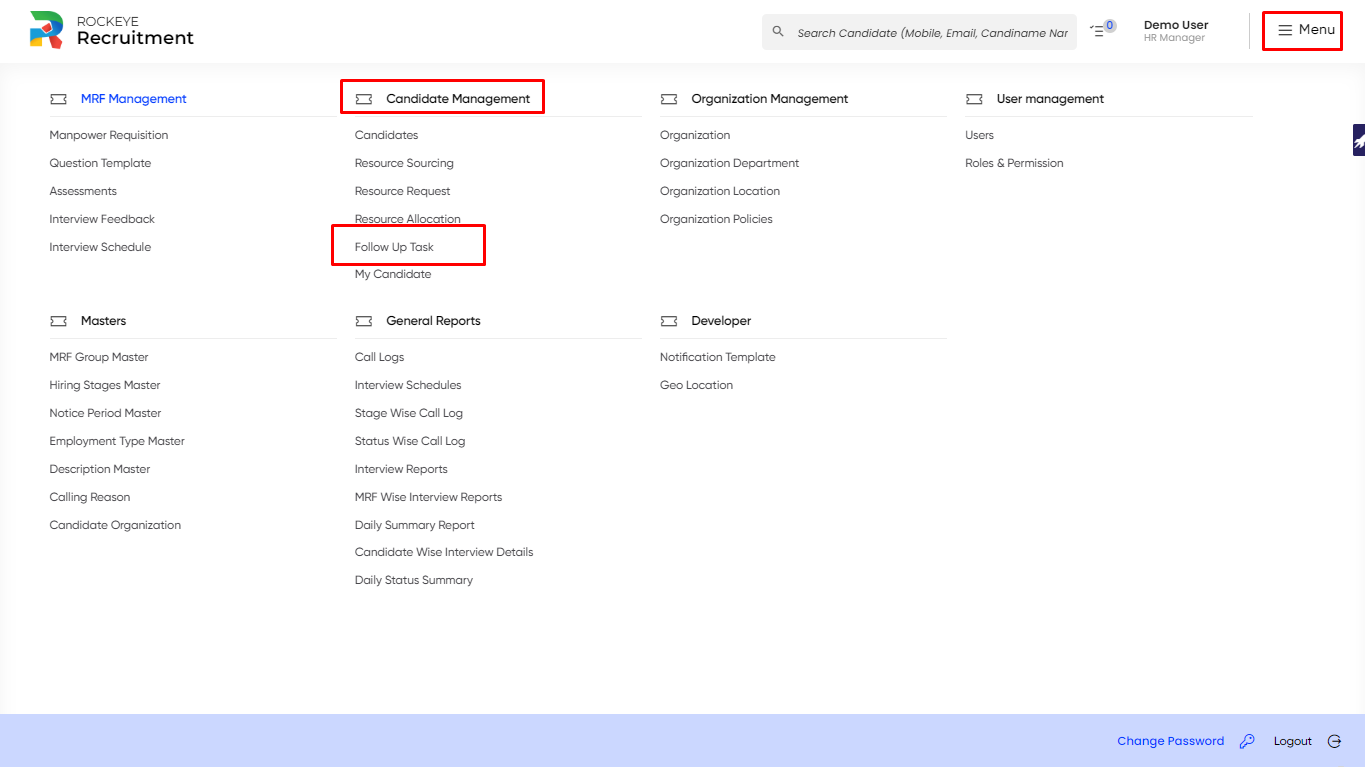Open Organization page
The width and height of the screenshot is (1365, 767).
point(695,135)
